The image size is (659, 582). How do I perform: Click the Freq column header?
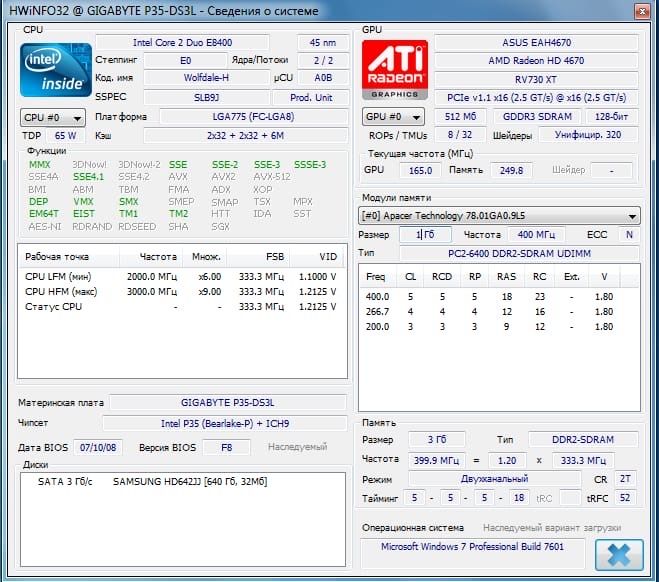pos(376,277)
